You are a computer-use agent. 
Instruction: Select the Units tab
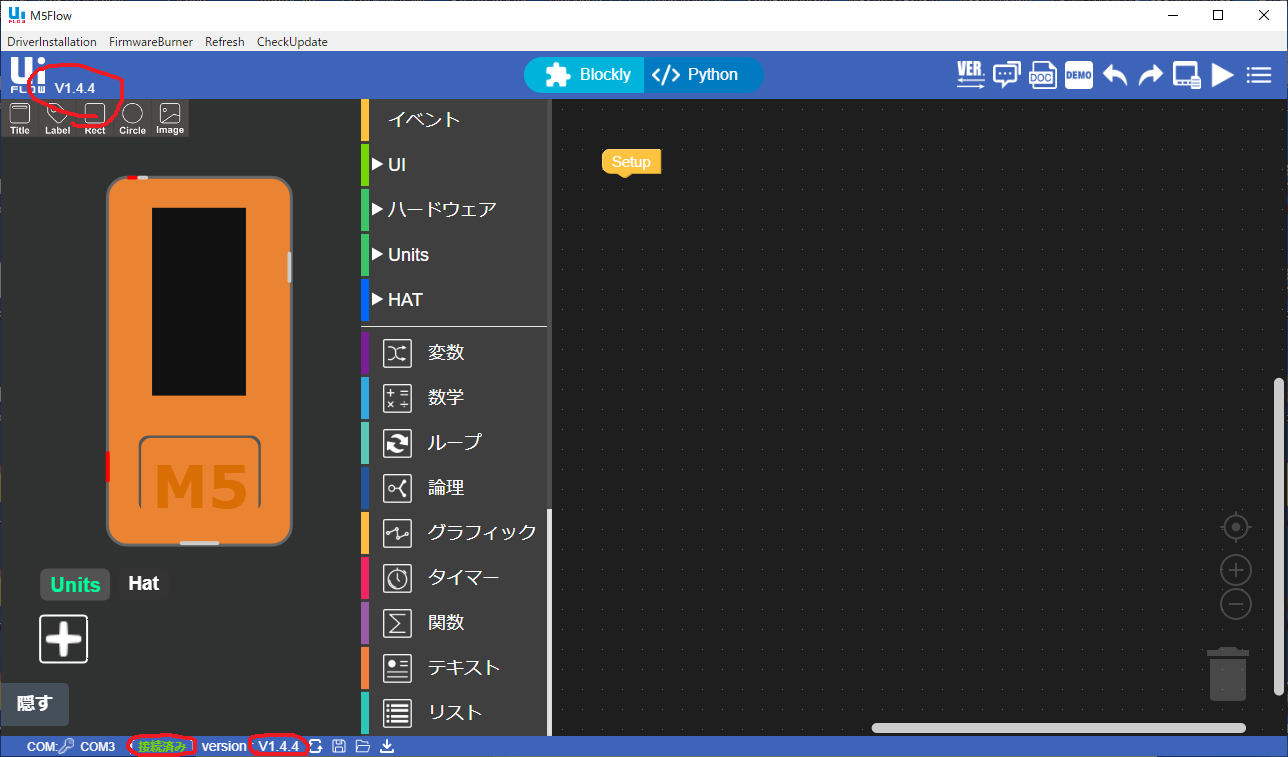74,583
